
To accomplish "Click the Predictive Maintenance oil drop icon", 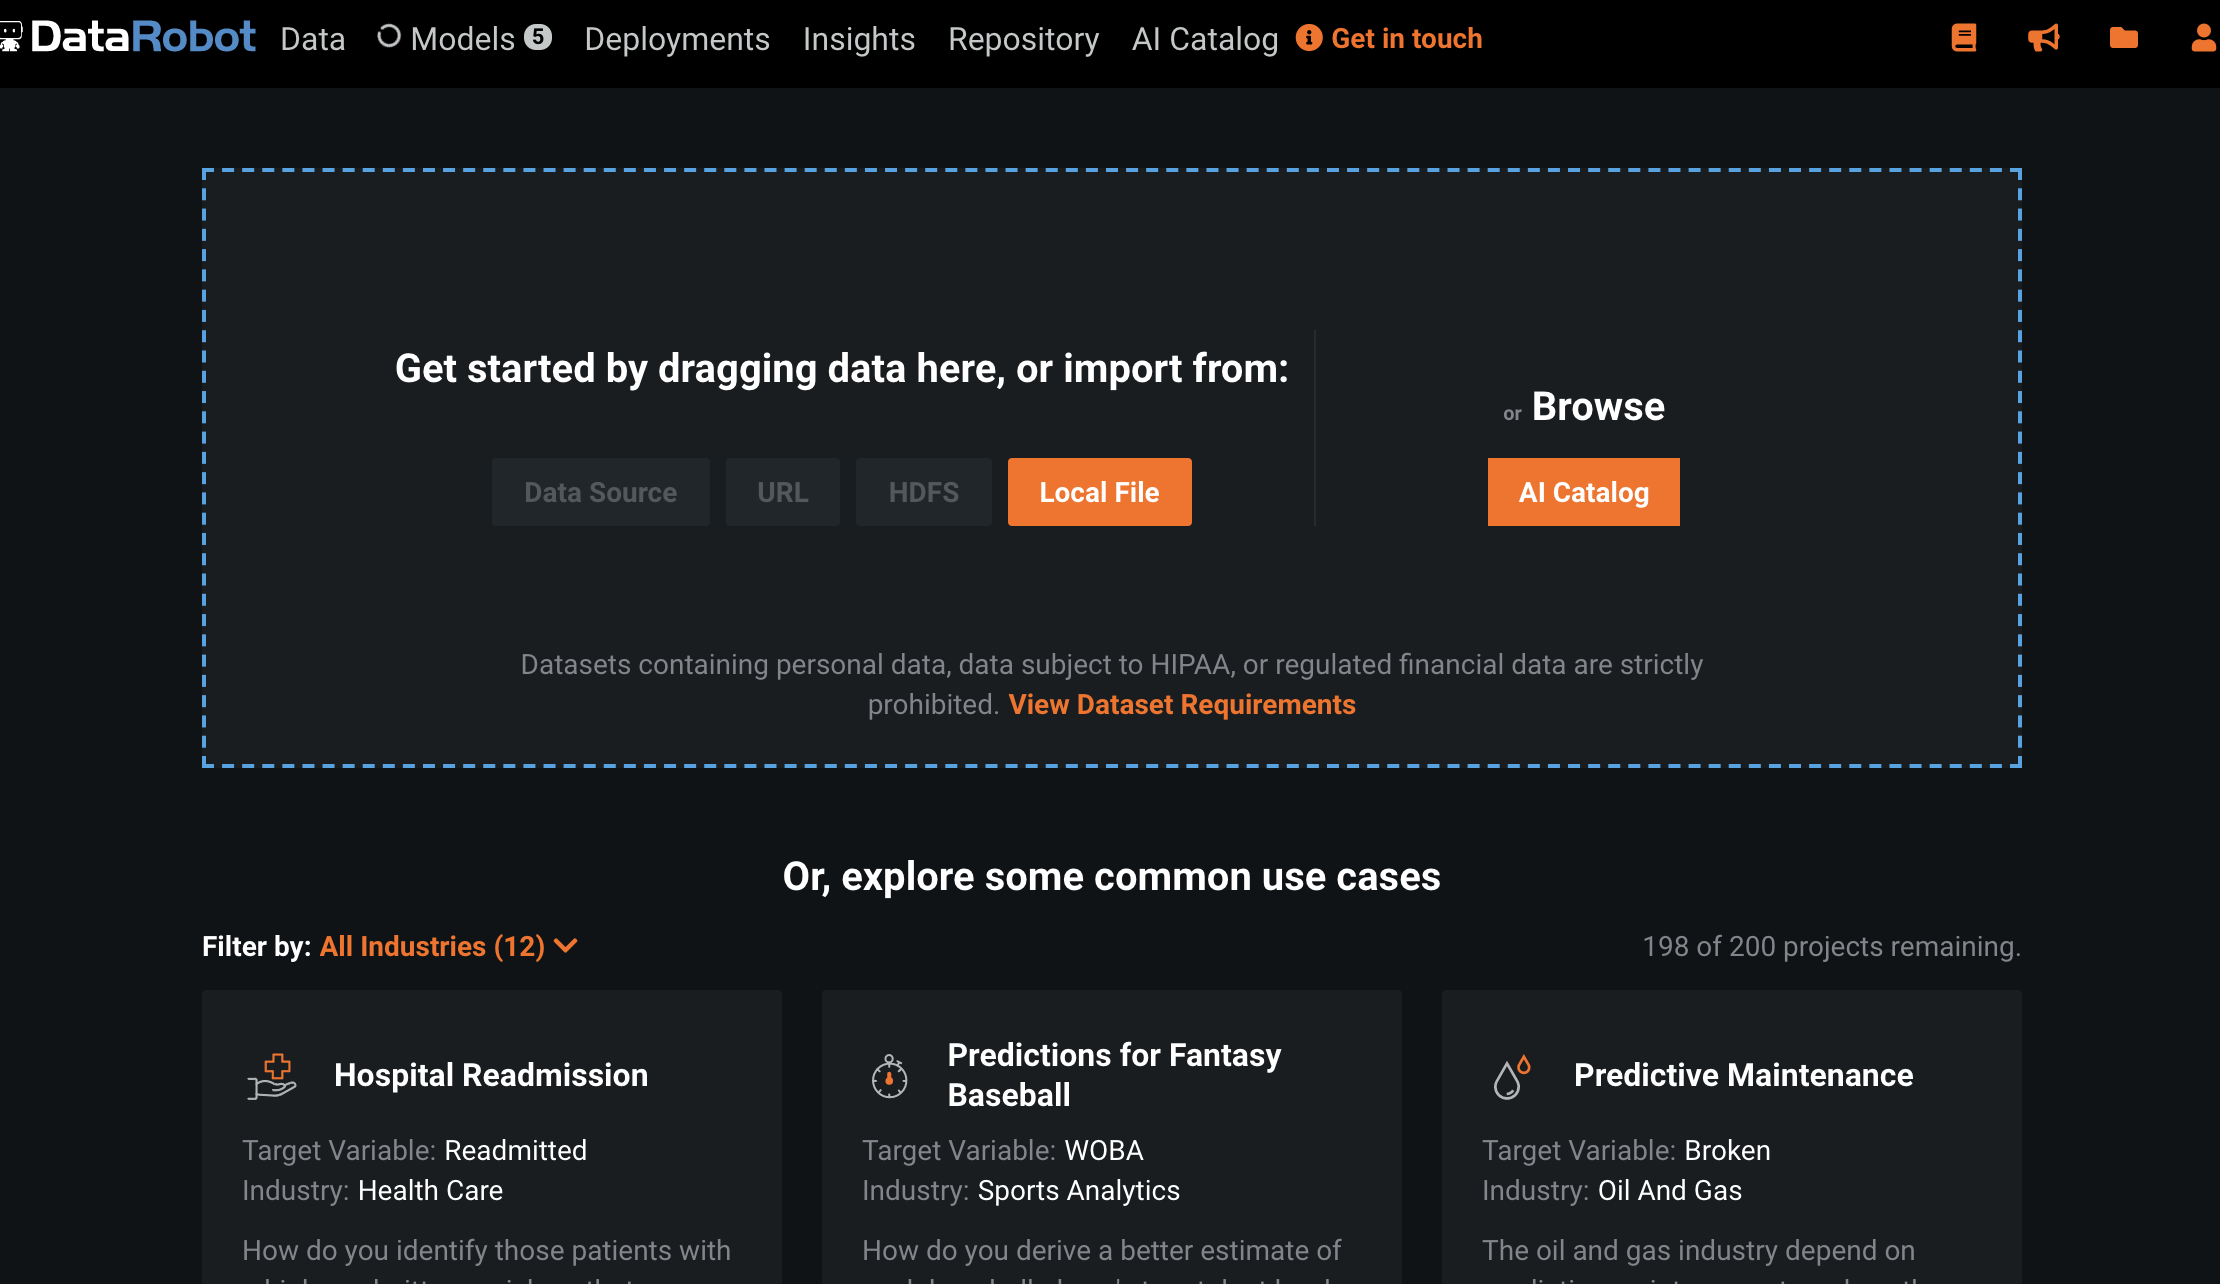I will [x=1511, y=1076].
